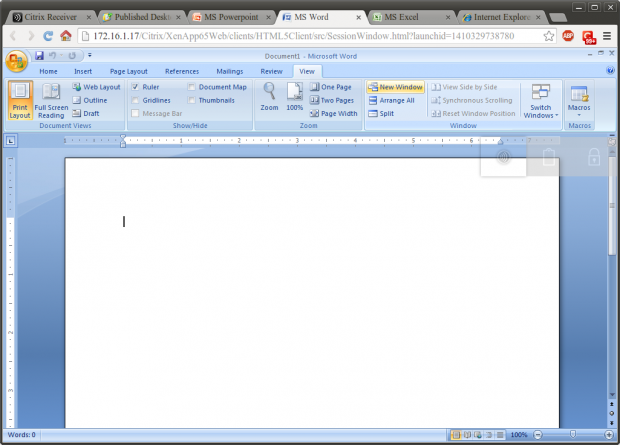
Task: Click Previous Page double-arrow button
Action: 612,404
